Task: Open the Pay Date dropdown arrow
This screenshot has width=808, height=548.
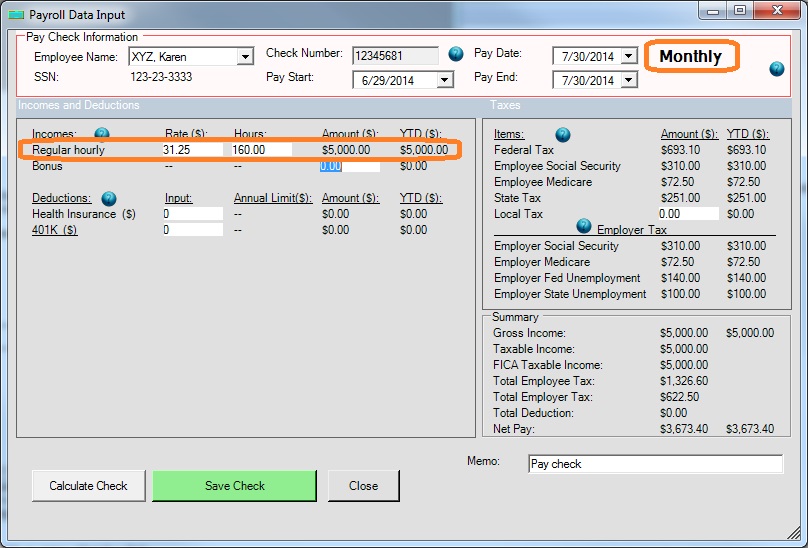Action: 628,56
